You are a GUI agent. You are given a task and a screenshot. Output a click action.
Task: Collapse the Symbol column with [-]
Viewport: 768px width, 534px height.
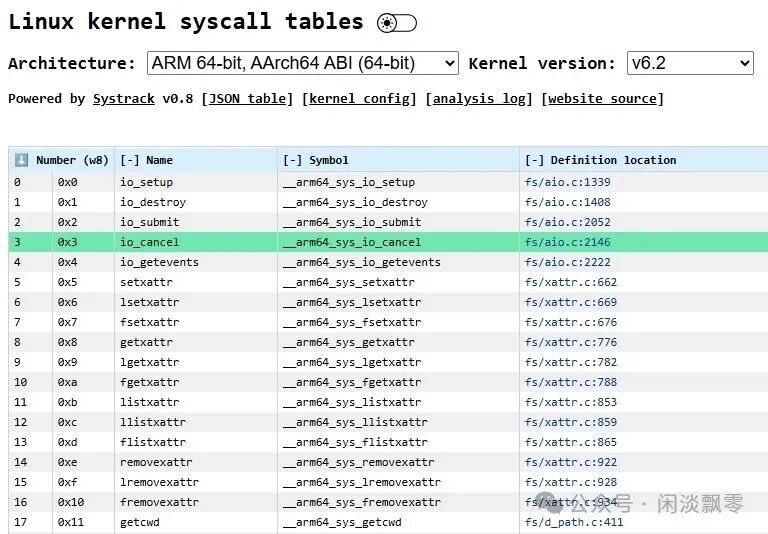[x=293, y=160]
